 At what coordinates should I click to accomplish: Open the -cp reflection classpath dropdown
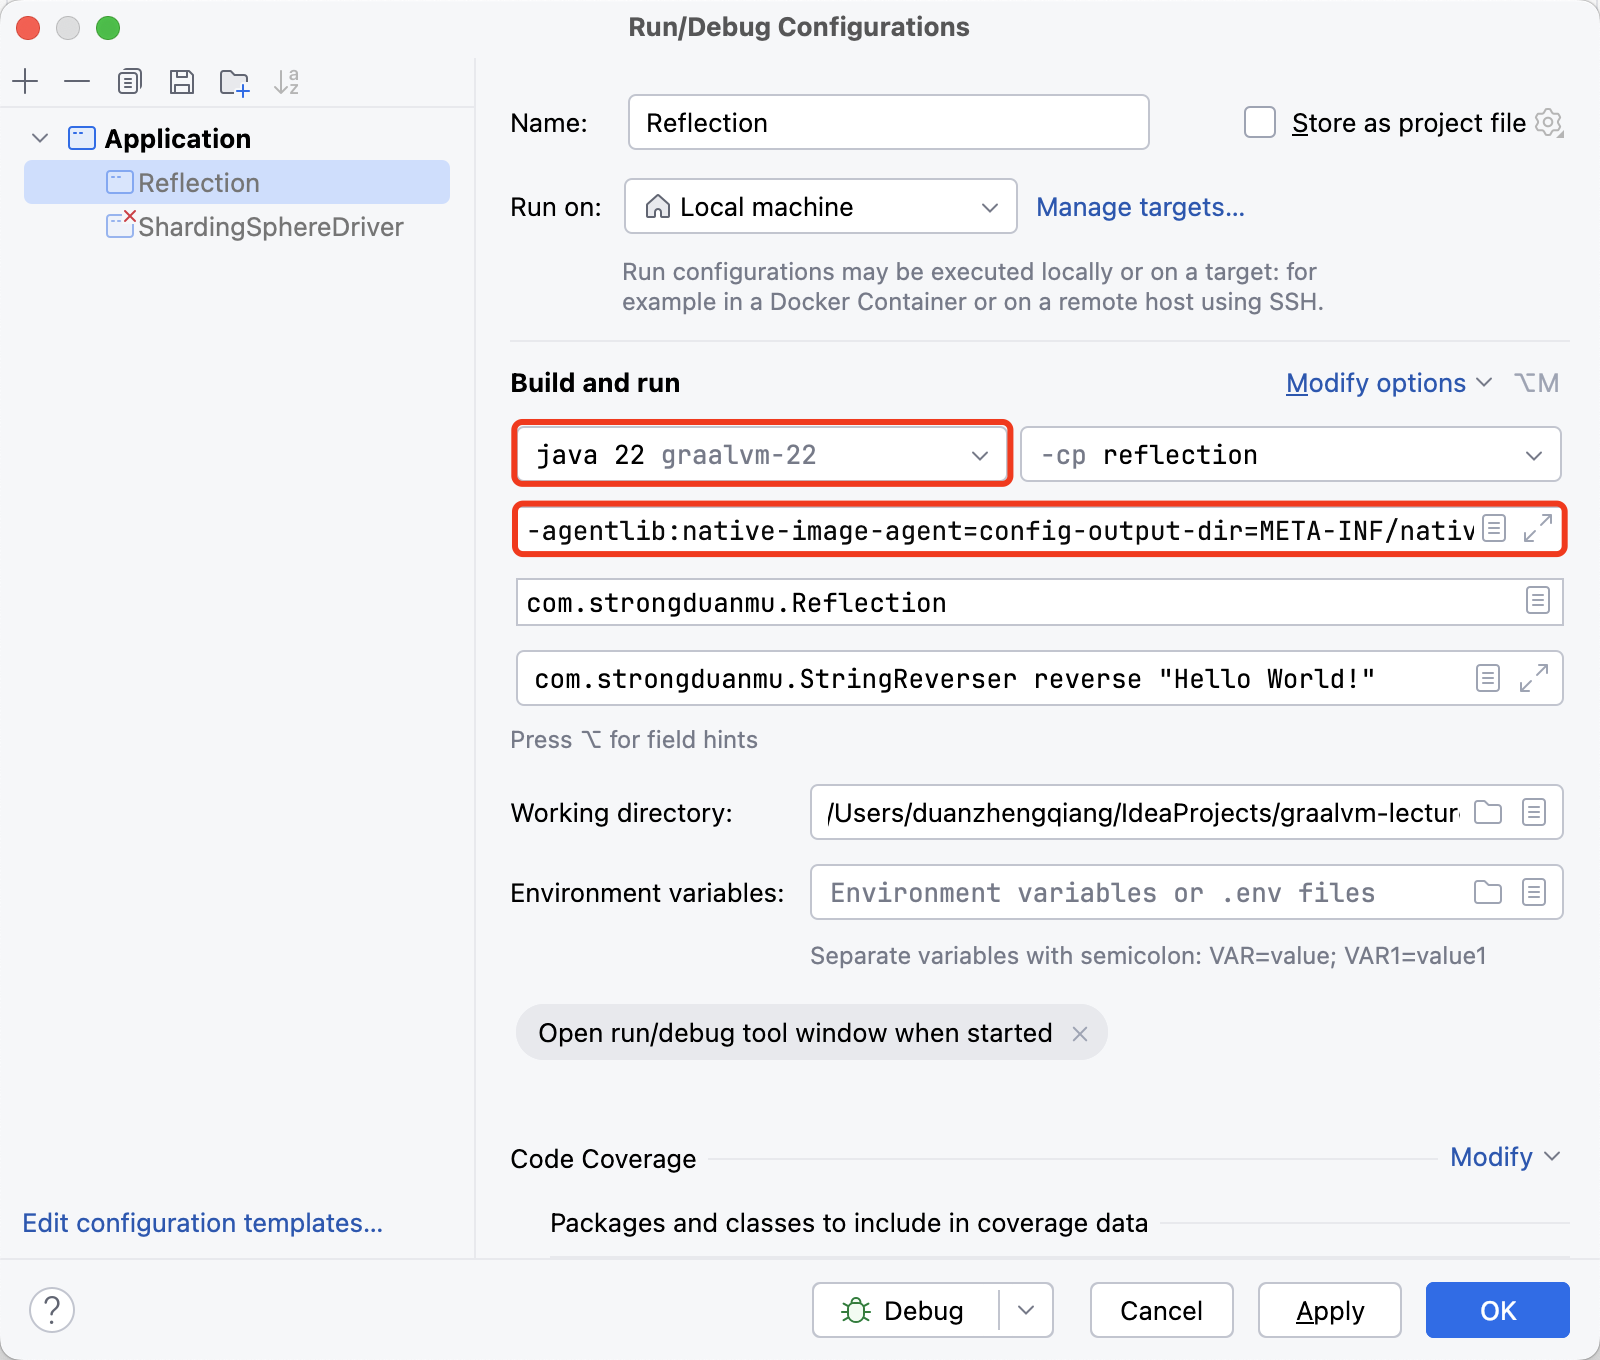coord(1290,455)
